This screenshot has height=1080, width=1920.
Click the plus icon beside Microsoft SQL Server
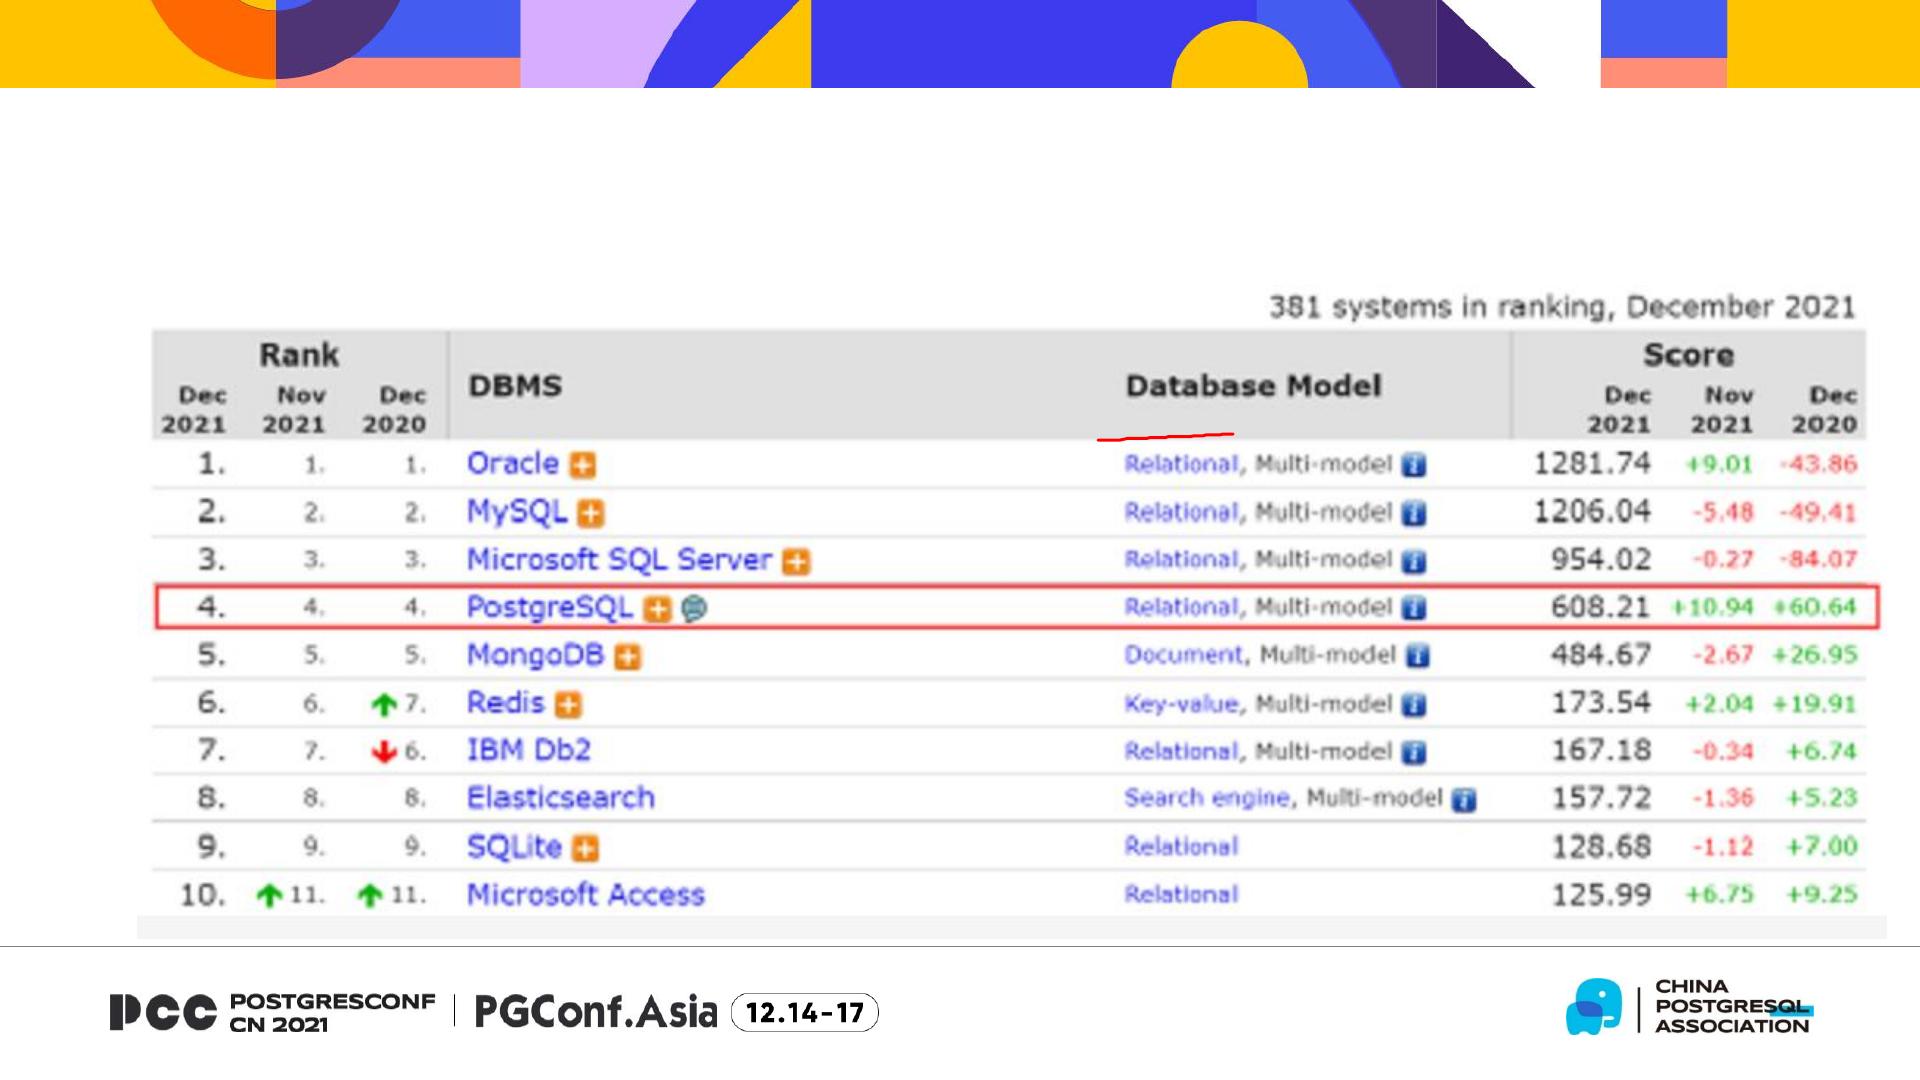click(797, 561)
